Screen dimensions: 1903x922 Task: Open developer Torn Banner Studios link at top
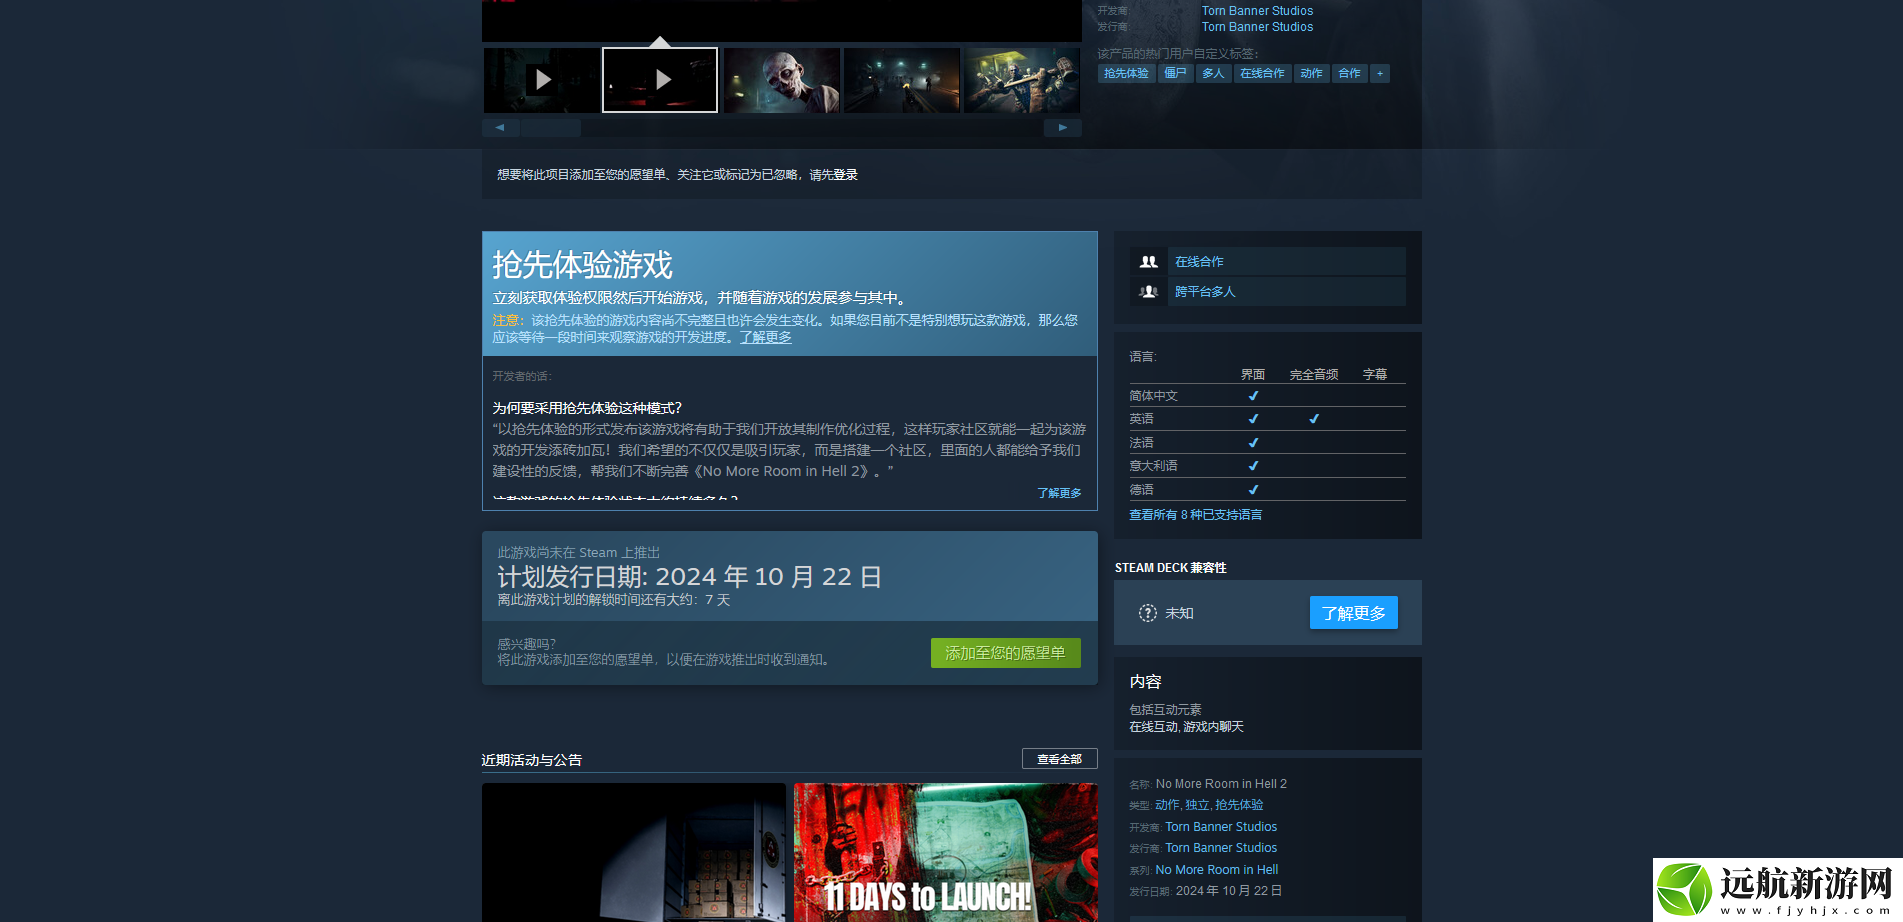pos(1257,11)
